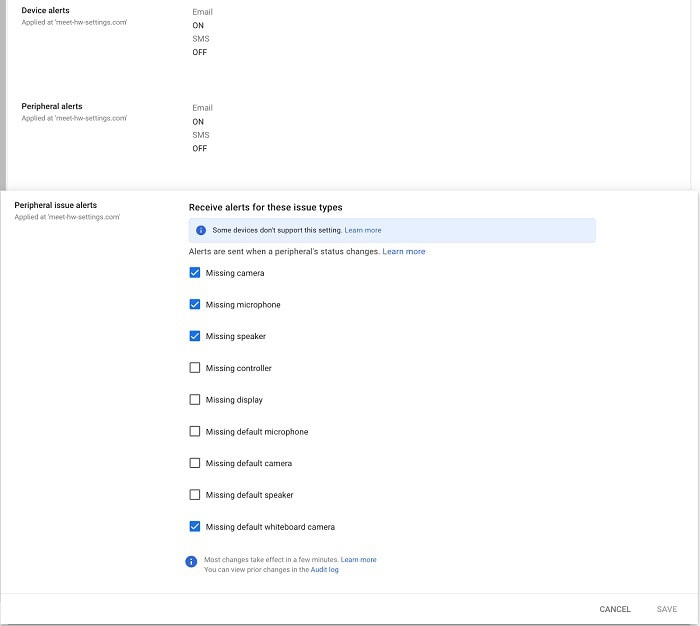Collapse the Peripheral issue alerts heading

[x=55, y=205]
